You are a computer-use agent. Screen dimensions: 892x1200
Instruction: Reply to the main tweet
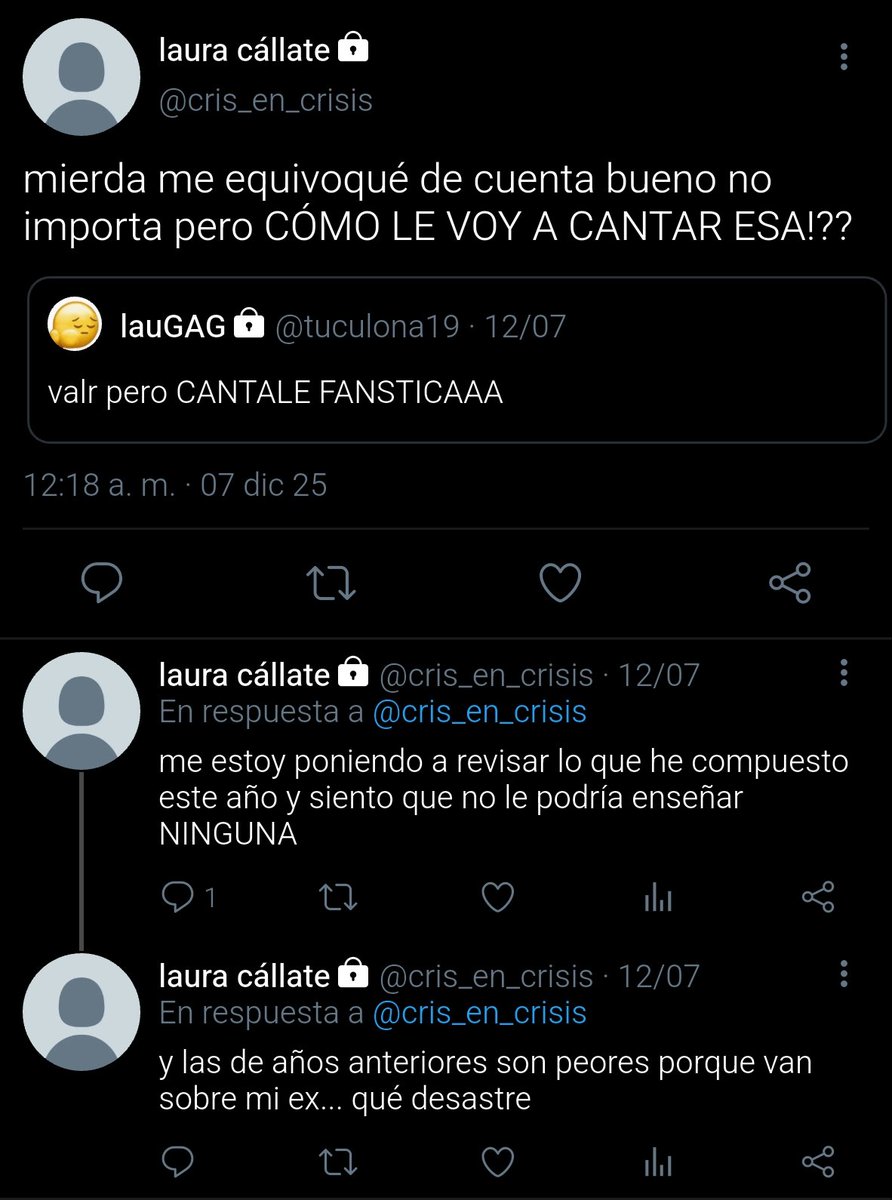tap(100, 582)
